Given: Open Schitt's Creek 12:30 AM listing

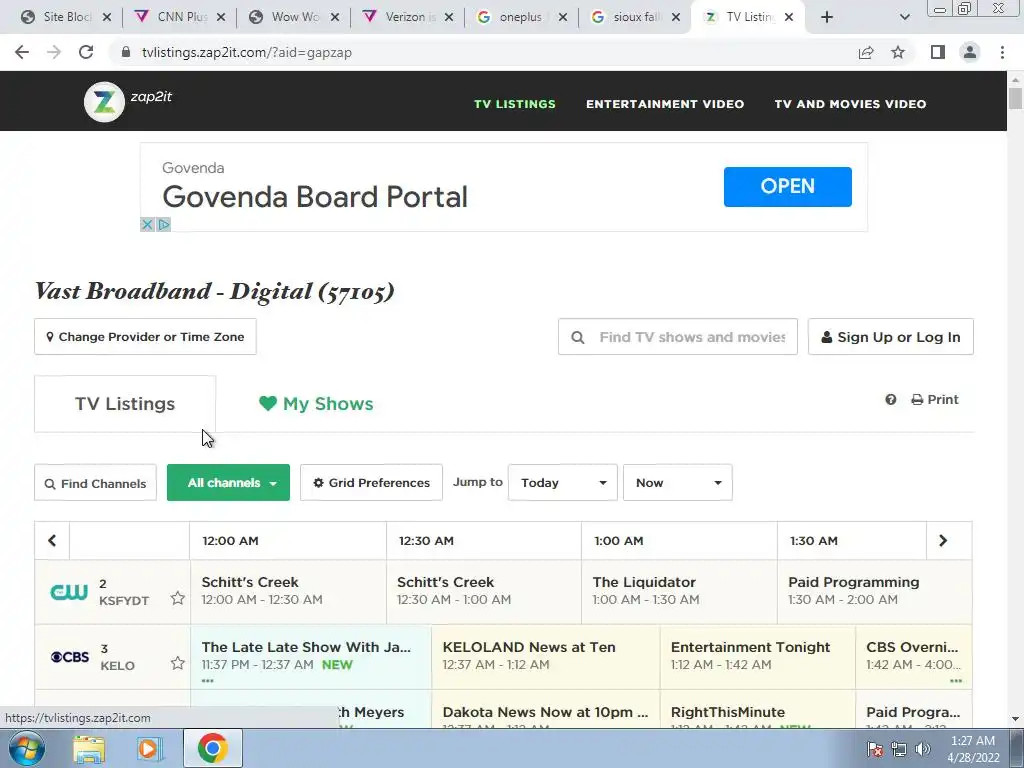Looking at the screenshot, I should (484, 591).
